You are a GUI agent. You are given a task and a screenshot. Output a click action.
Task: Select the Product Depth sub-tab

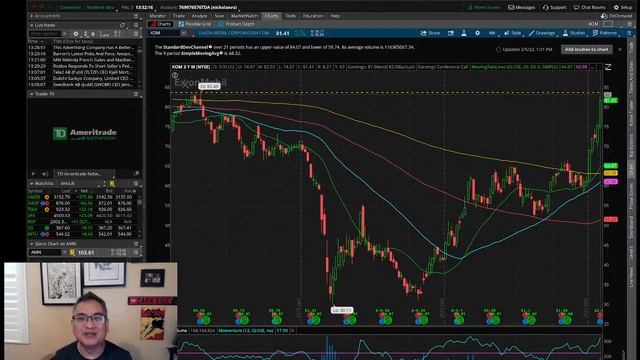[x=236, y=24]
